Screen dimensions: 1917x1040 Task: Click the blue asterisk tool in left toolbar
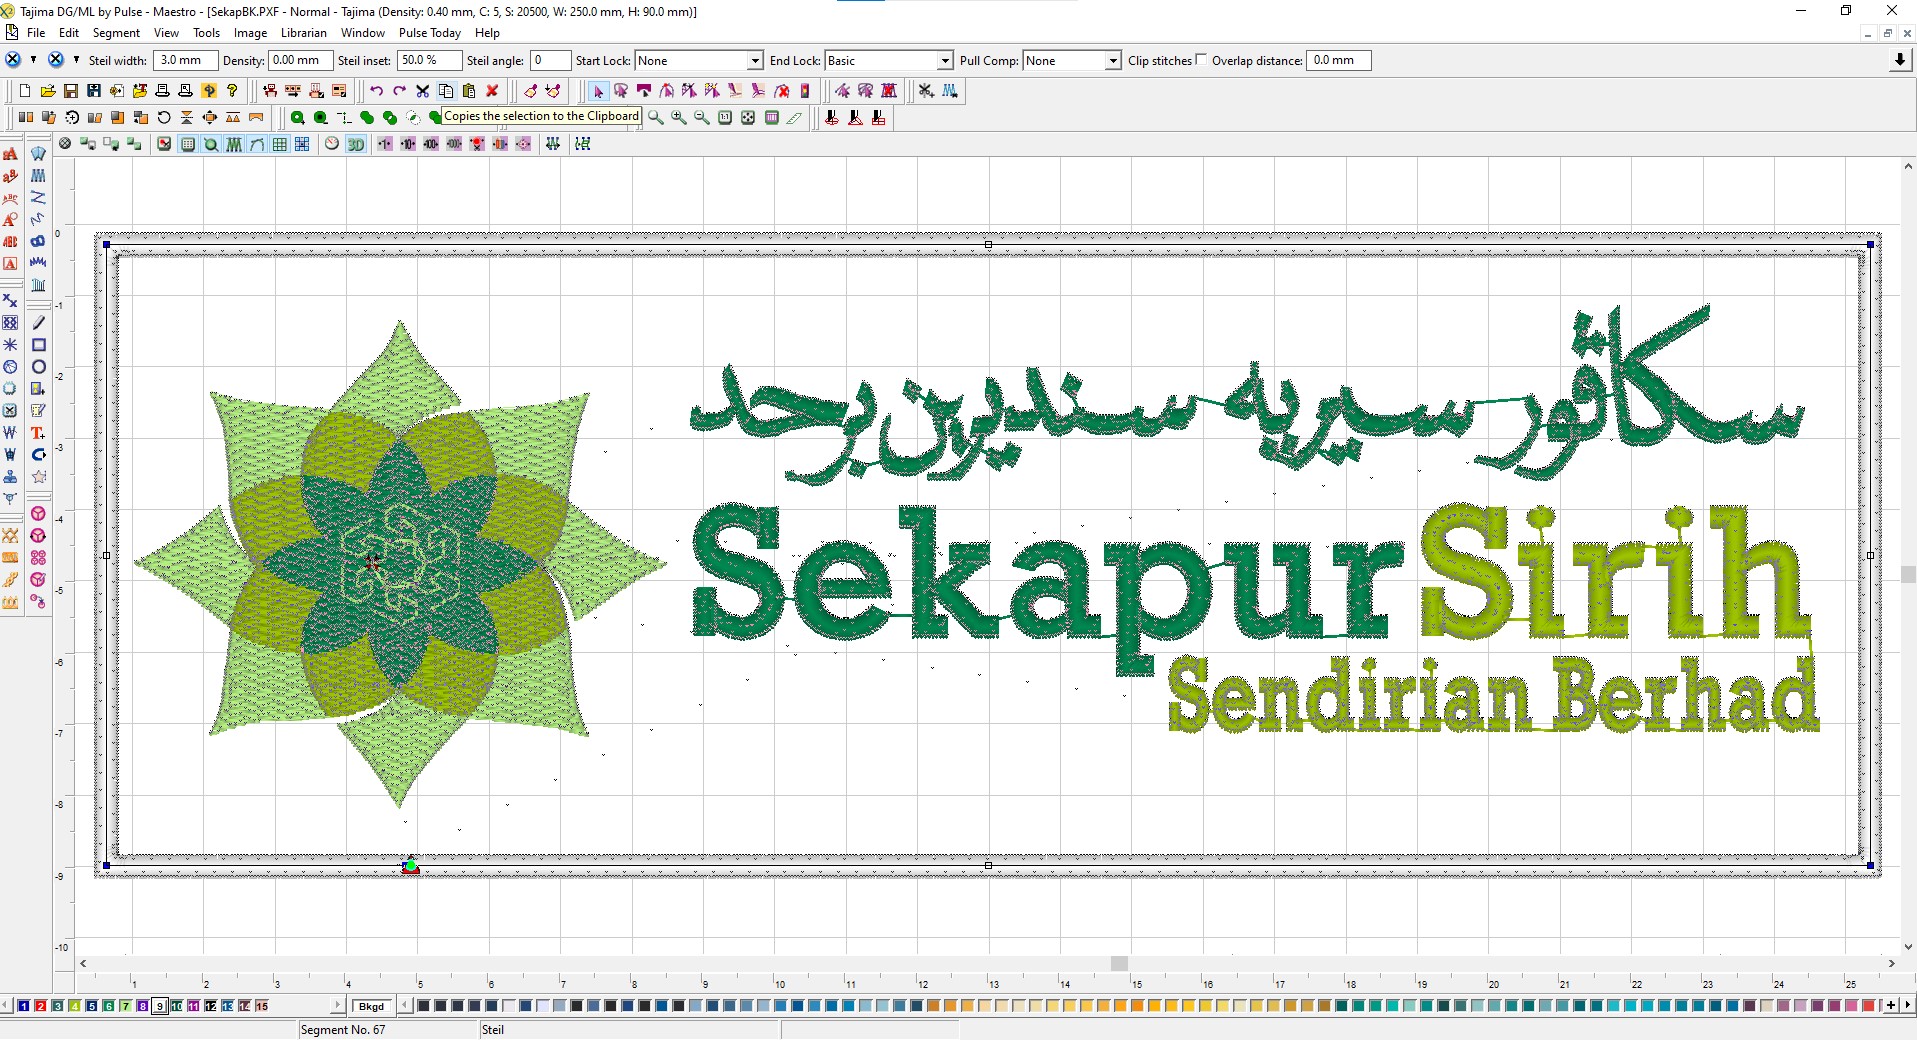tap(10, 345)
